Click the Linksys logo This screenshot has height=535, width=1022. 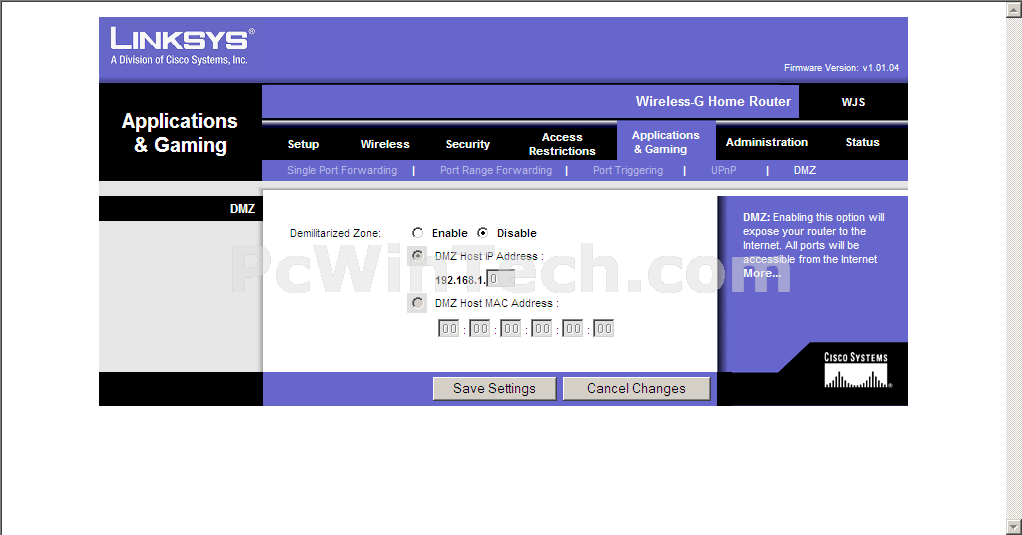[182, 46]
